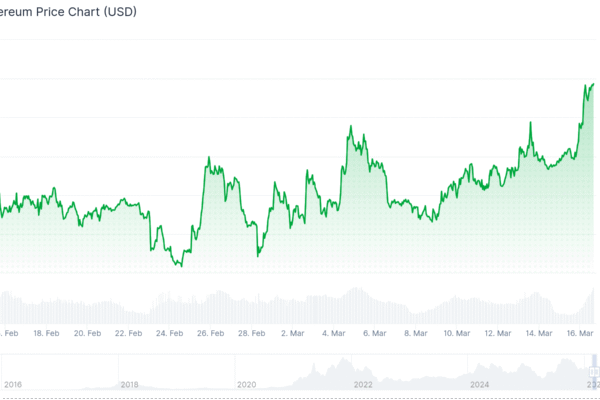
Task: Select the 28. Feb axis tick label
Action: [x=251, y=333]
